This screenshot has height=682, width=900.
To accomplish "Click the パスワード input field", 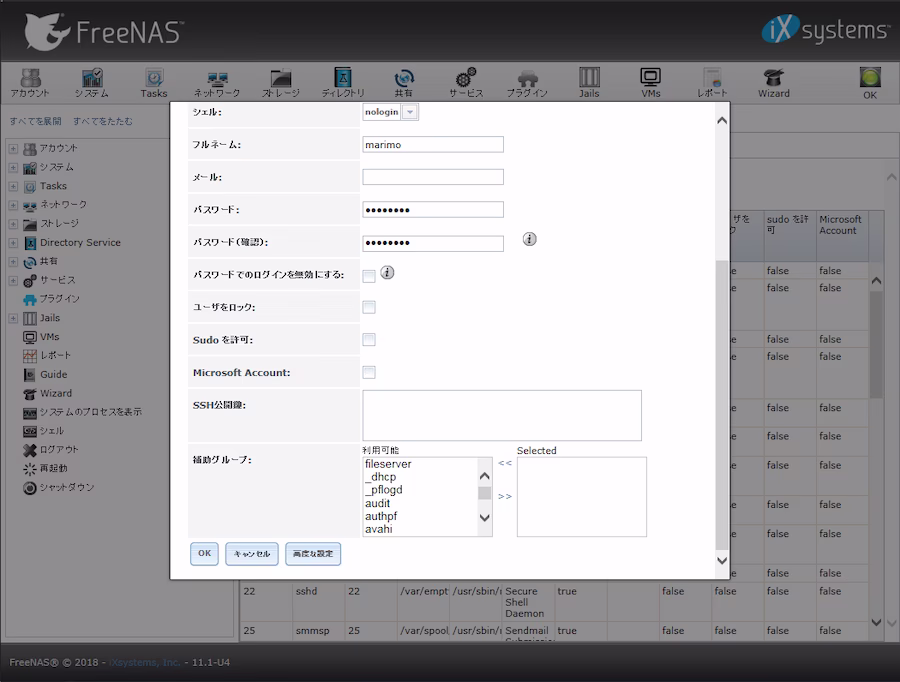I will tap(433, 210).
